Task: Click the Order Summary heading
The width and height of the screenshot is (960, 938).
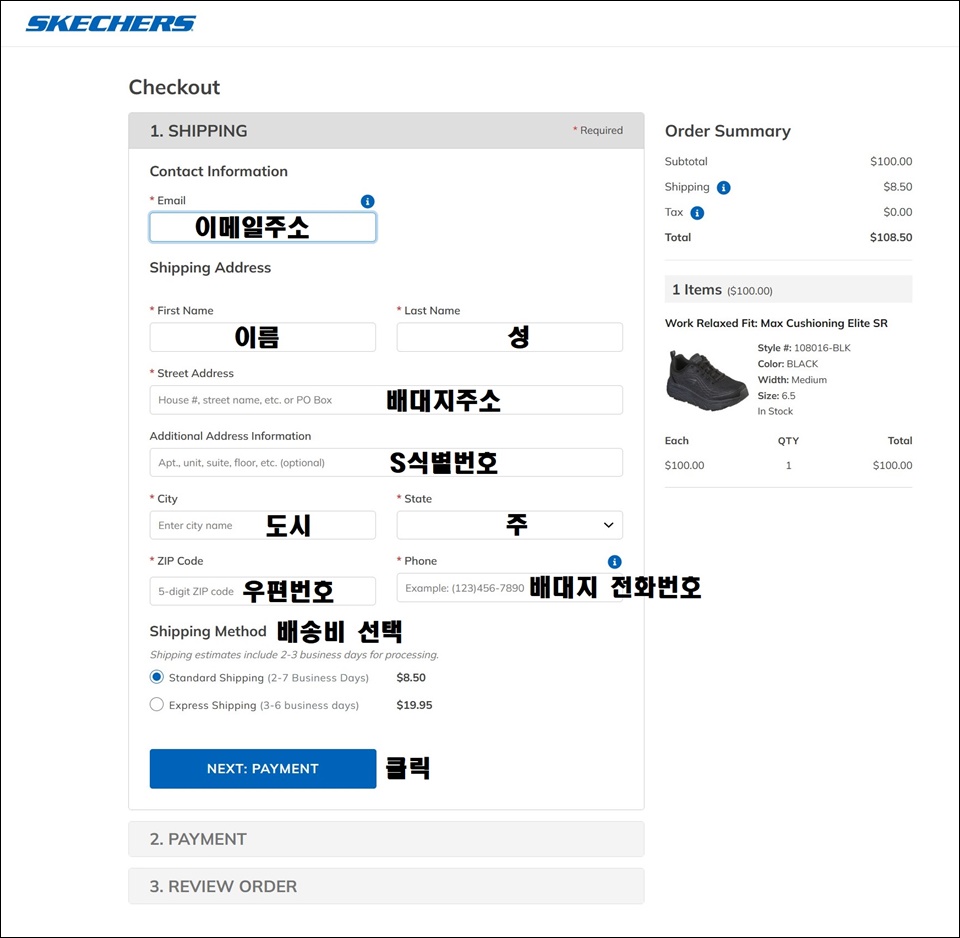Action: tap(727, 131)
